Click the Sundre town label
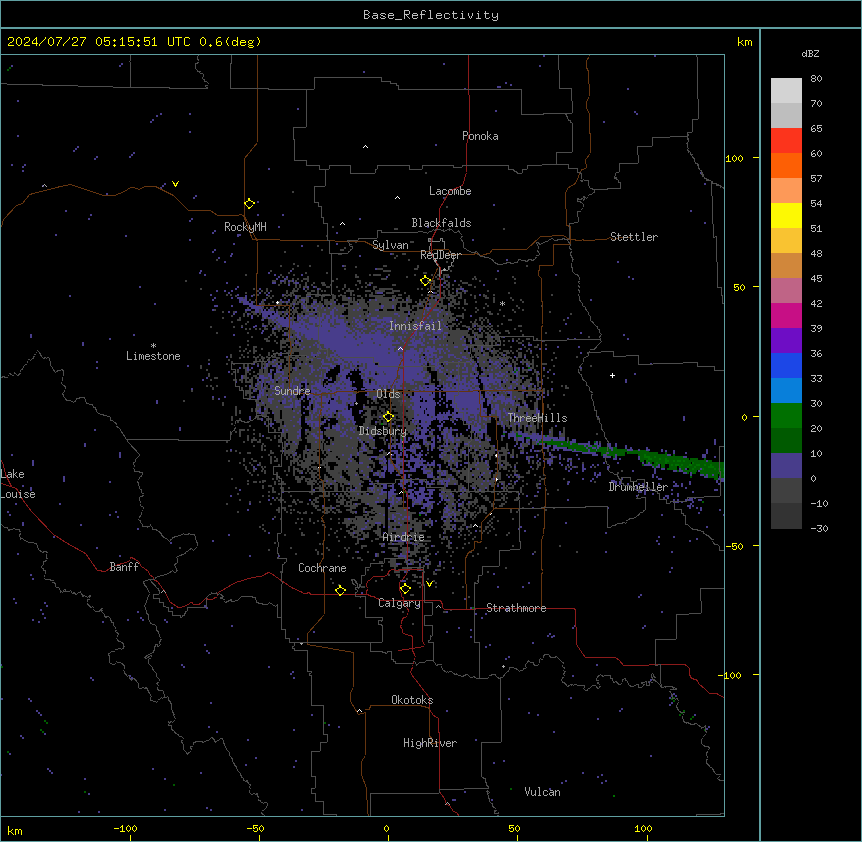 tap(292, 391)
